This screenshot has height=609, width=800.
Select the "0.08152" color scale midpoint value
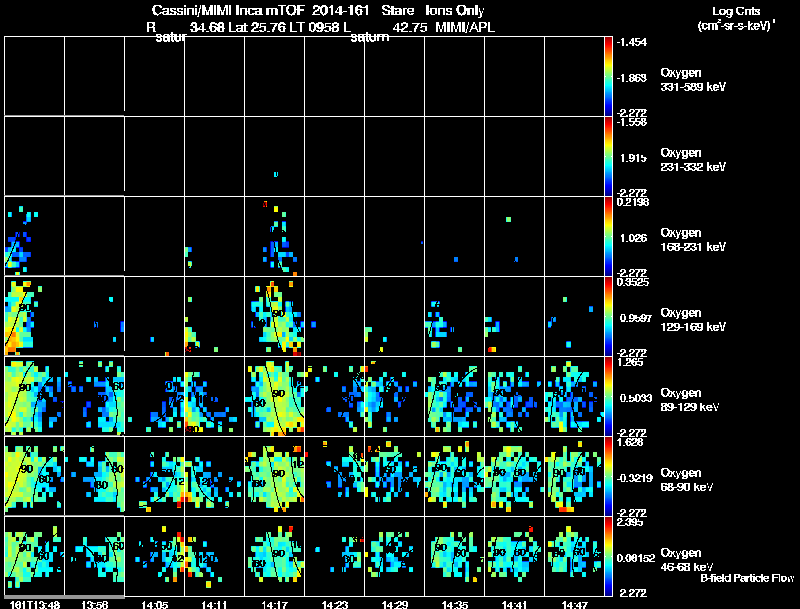point(635,559)
